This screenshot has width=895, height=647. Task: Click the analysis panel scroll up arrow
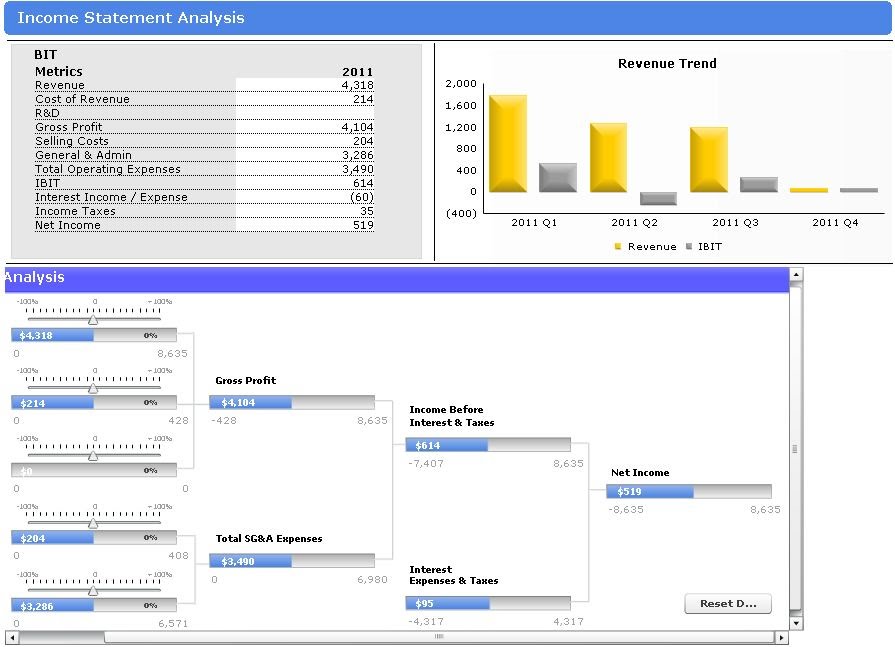tap(796, 275)
